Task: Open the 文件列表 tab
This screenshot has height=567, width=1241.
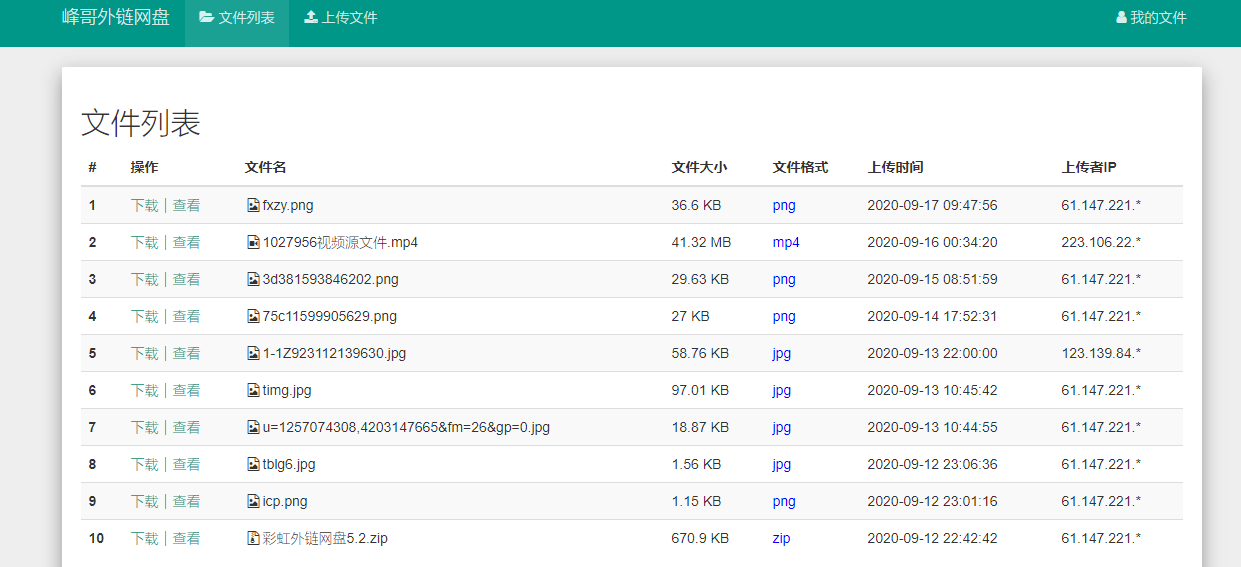Action: tap(237, 17)
